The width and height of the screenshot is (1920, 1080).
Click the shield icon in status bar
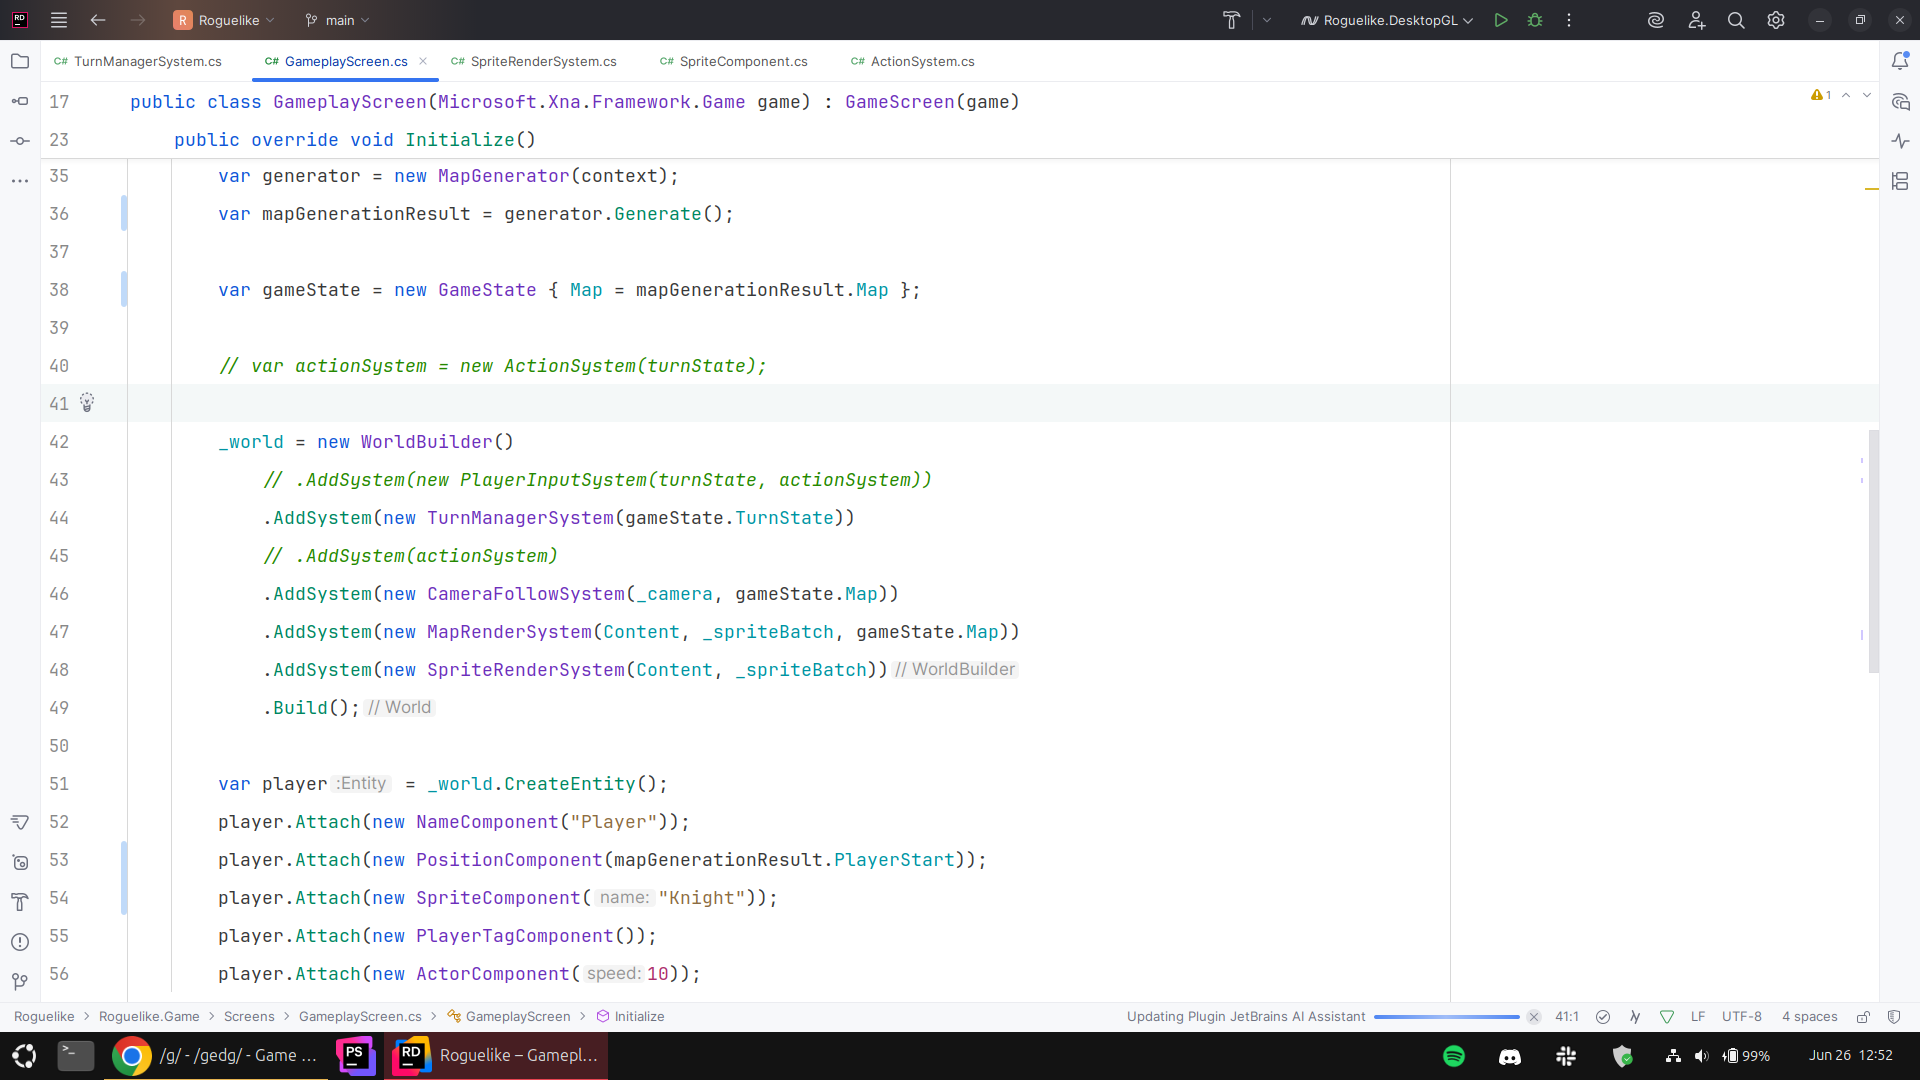click(1894, 1017)
